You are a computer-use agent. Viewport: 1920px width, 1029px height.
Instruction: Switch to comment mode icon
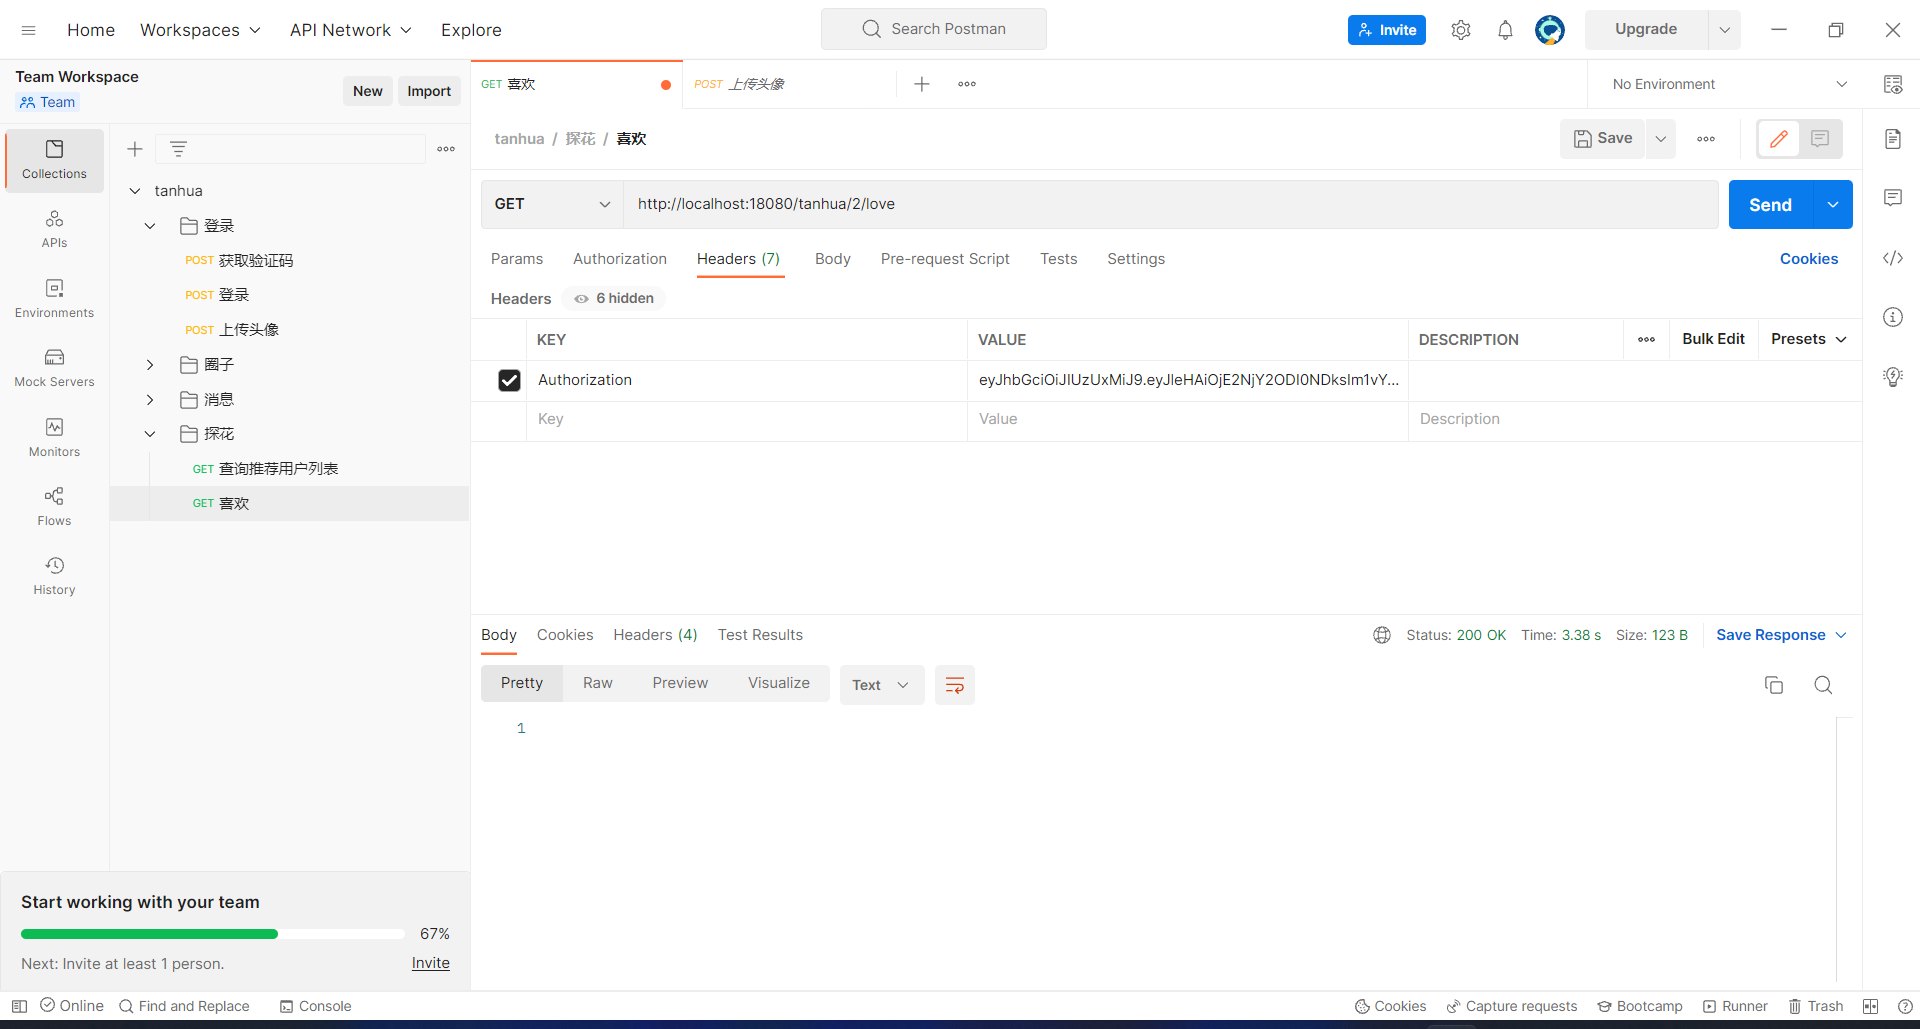1820,139
